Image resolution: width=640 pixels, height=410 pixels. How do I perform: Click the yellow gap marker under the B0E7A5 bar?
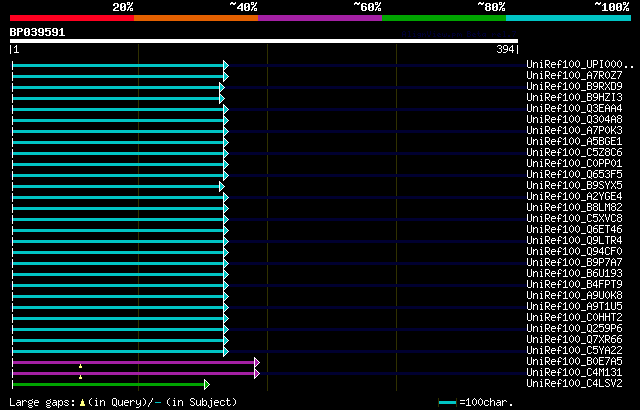click(x=80, y=366)
